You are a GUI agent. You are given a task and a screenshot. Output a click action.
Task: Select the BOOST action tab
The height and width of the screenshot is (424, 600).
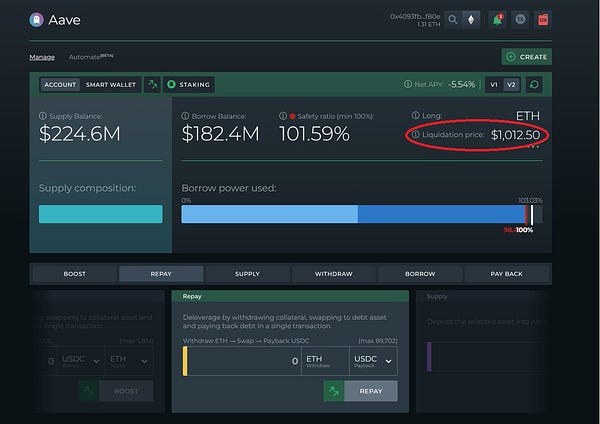[75, 274]
